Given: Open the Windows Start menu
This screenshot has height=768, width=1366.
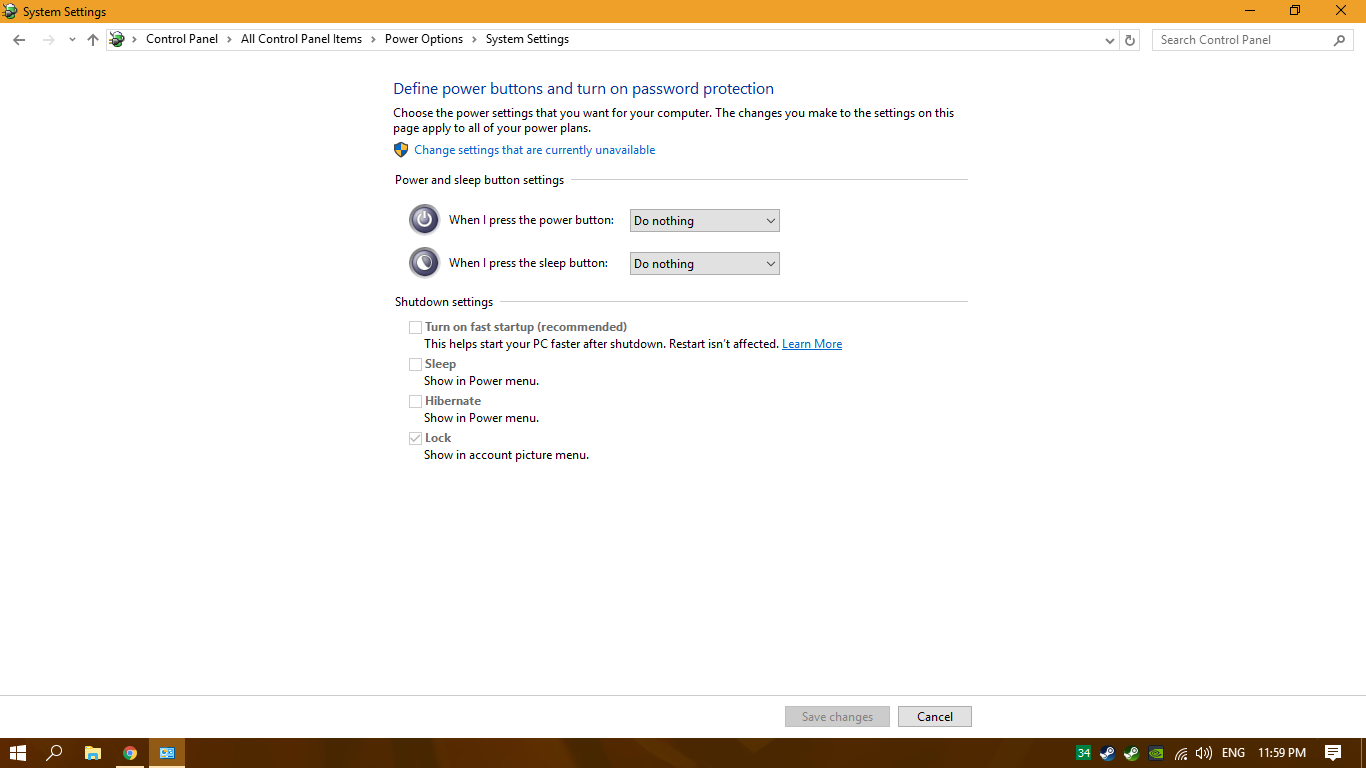Looking at the screenshot, I should pyautogui.click(x=18, y=753).
